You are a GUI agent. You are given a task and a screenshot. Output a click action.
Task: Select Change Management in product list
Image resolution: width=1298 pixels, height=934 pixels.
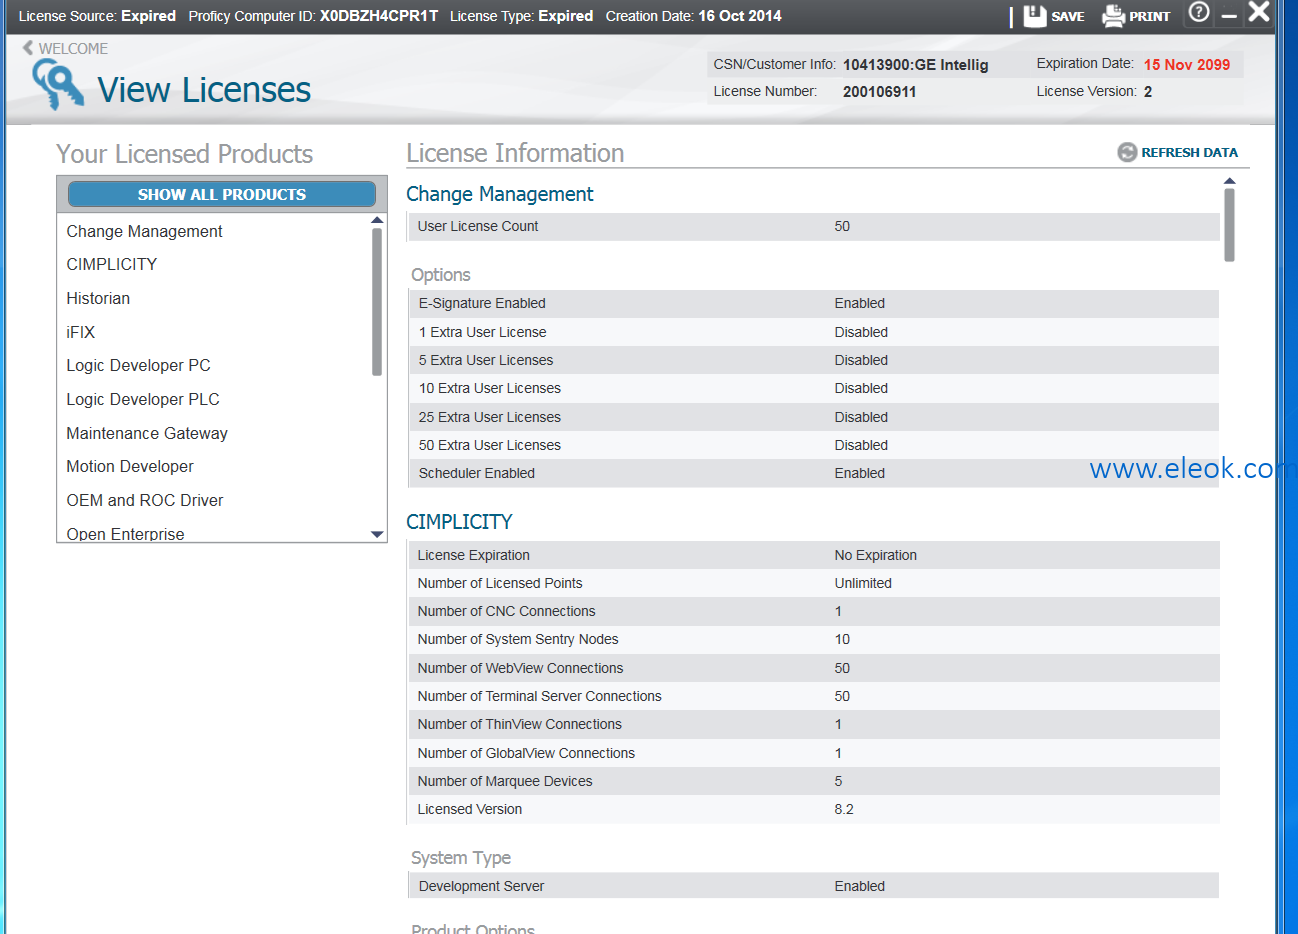click(x=144, y=231)
